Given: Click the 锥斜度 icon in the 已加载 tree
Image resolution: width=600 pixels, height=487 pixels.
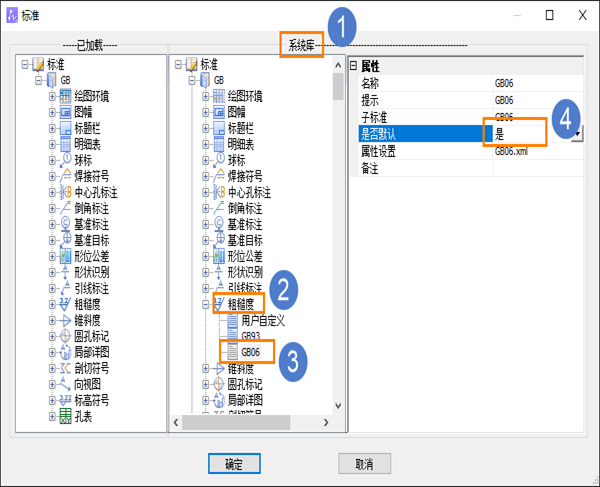Looking at the screenshot, I should (x=65, y=320).
